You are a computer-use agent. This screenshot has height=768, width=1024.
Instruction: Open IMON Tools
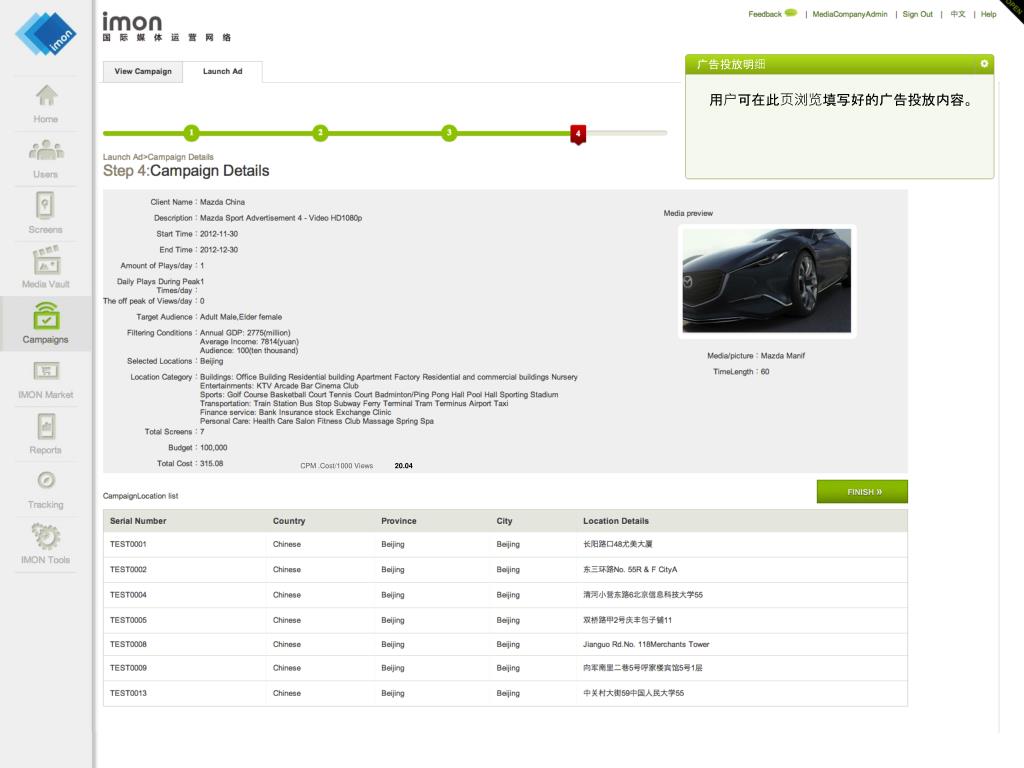click(46, 544)
